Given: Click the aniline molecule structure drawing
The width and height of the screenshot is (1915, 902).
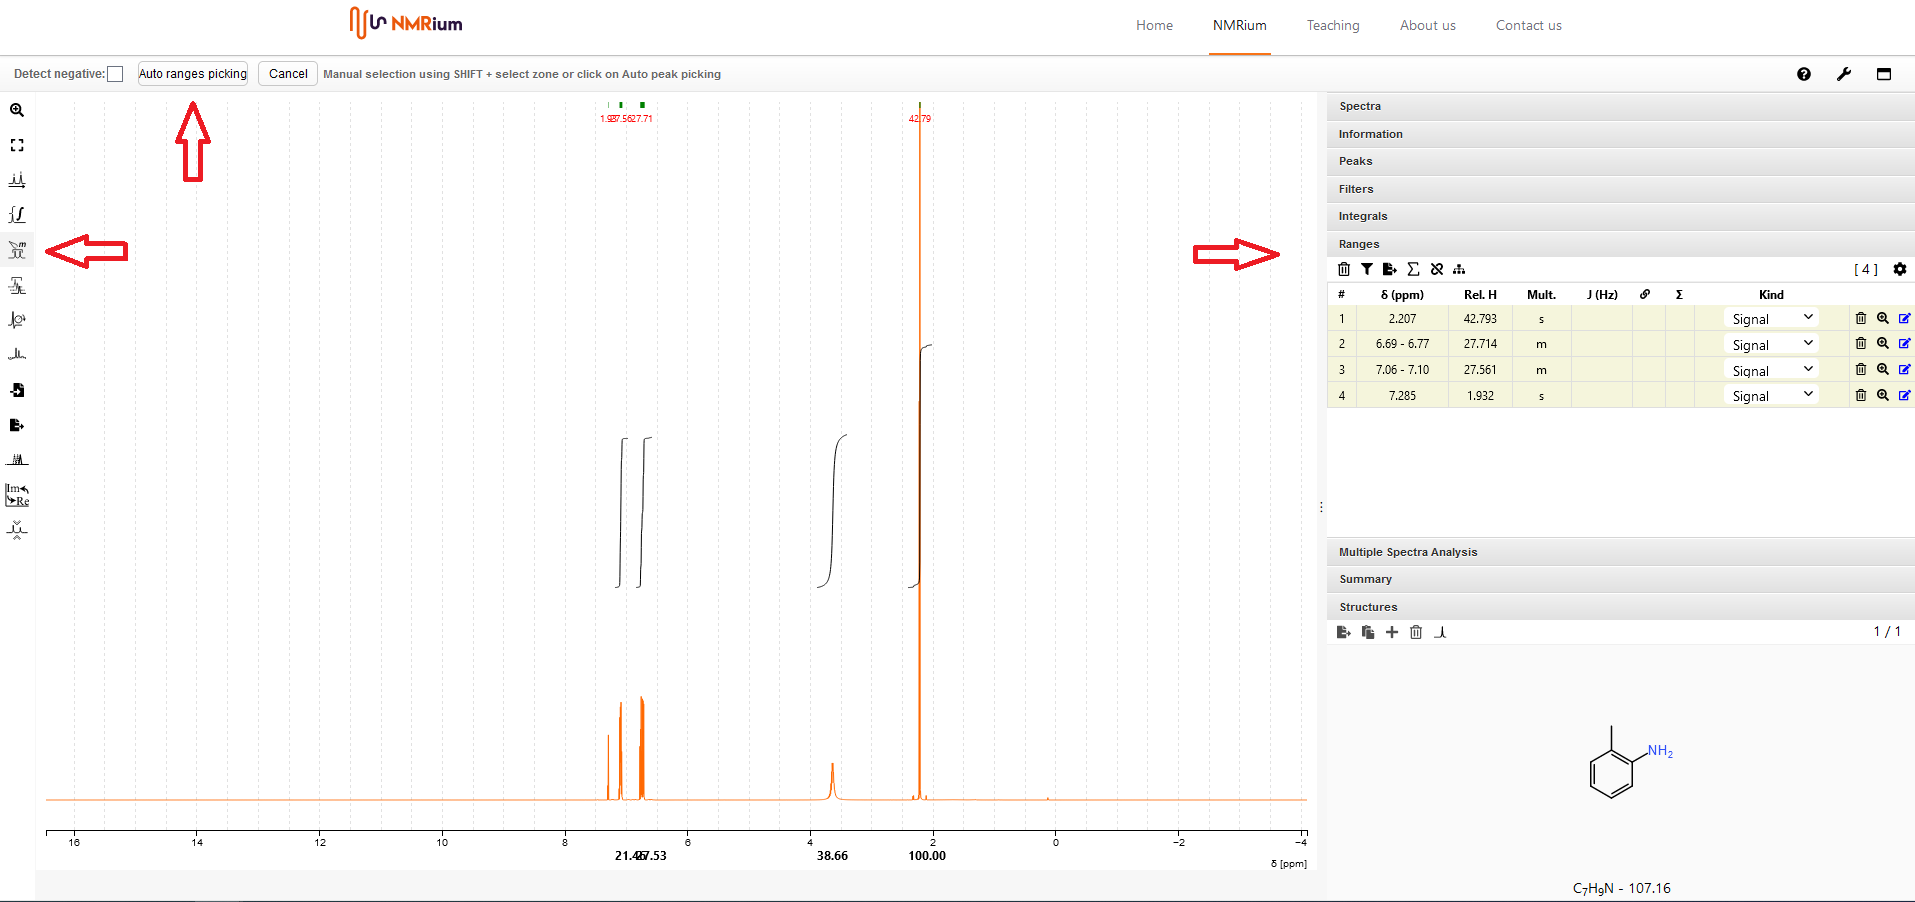Looking at the screenshot, I should [x=1630, y=762].
